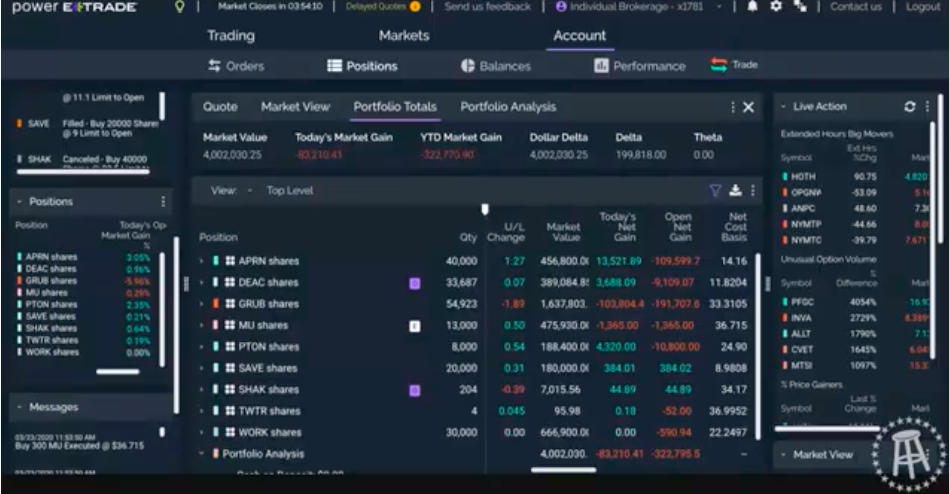
Task: Click the purple badge on DEAC row
Action: (415, 283)
